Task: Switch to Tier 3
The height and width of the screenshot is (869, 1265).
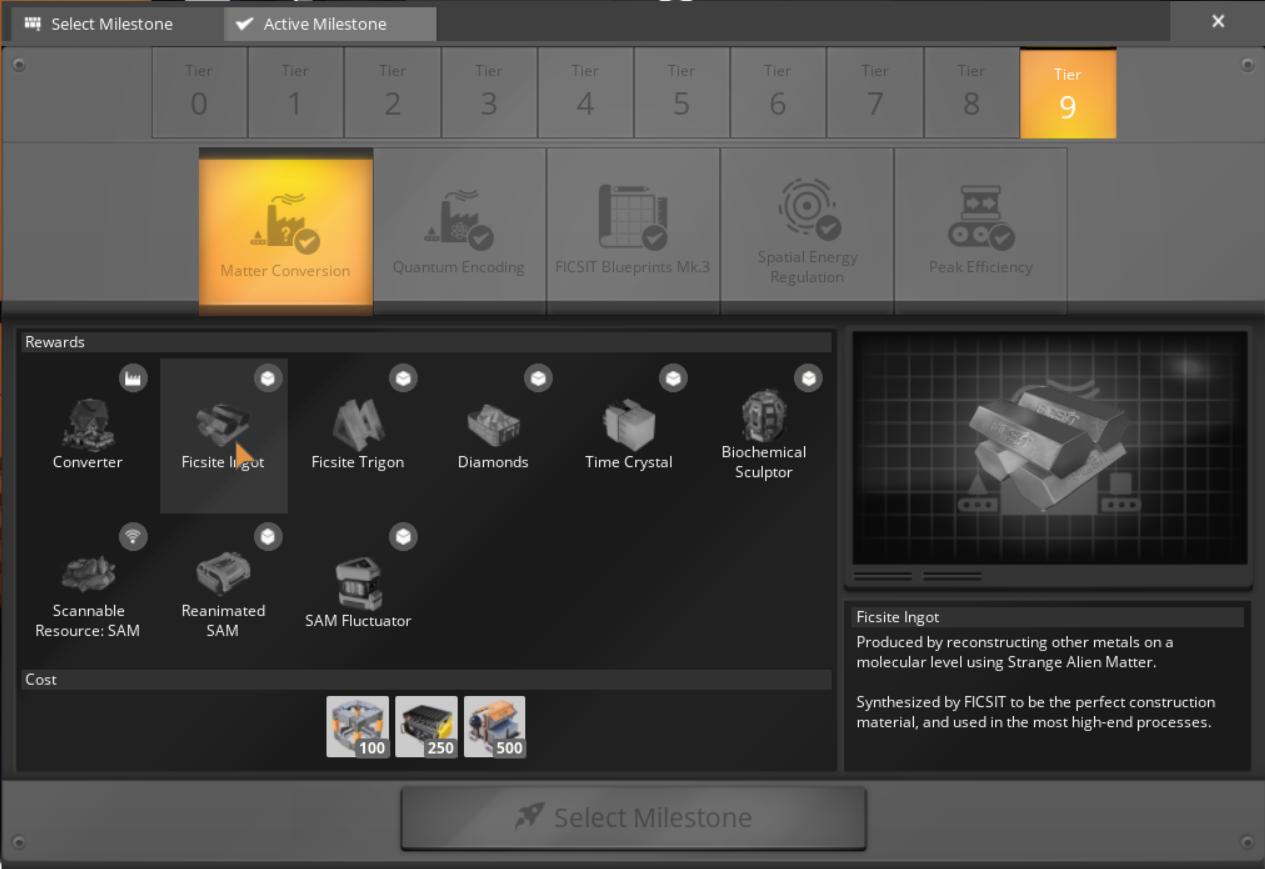Action: point(488,93)
